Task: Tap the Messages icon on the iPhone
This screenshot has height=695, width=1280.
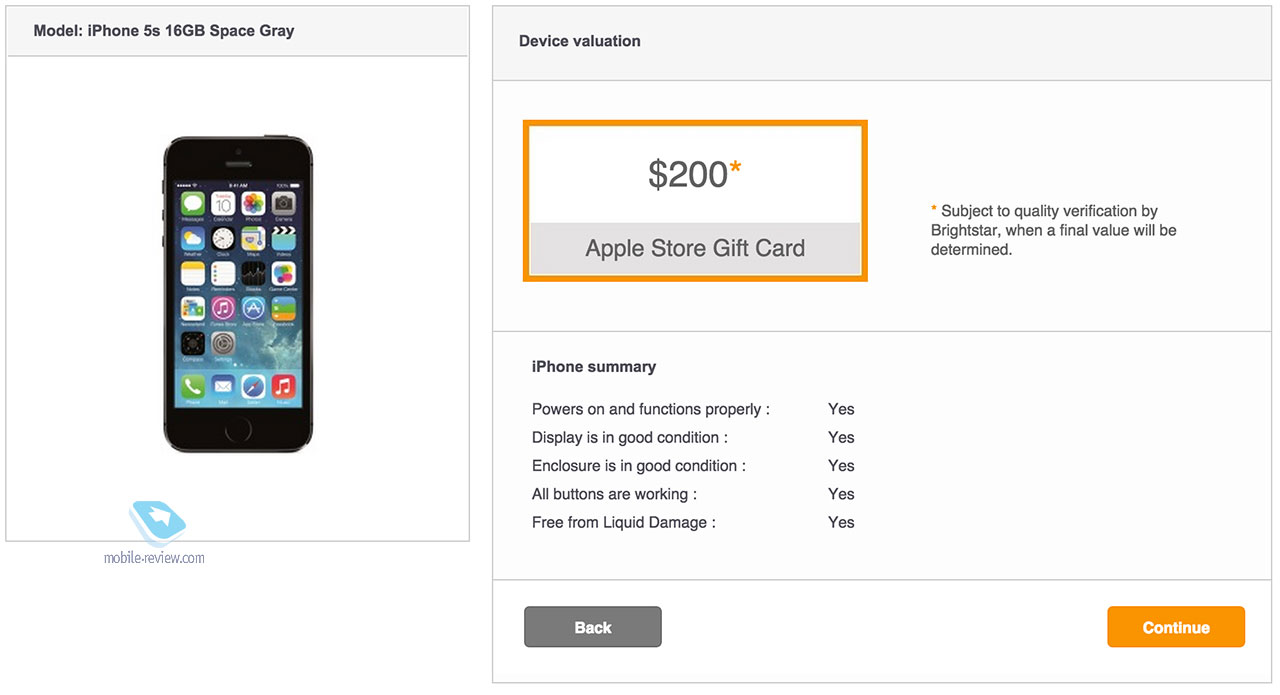Action: click(192, 204)
